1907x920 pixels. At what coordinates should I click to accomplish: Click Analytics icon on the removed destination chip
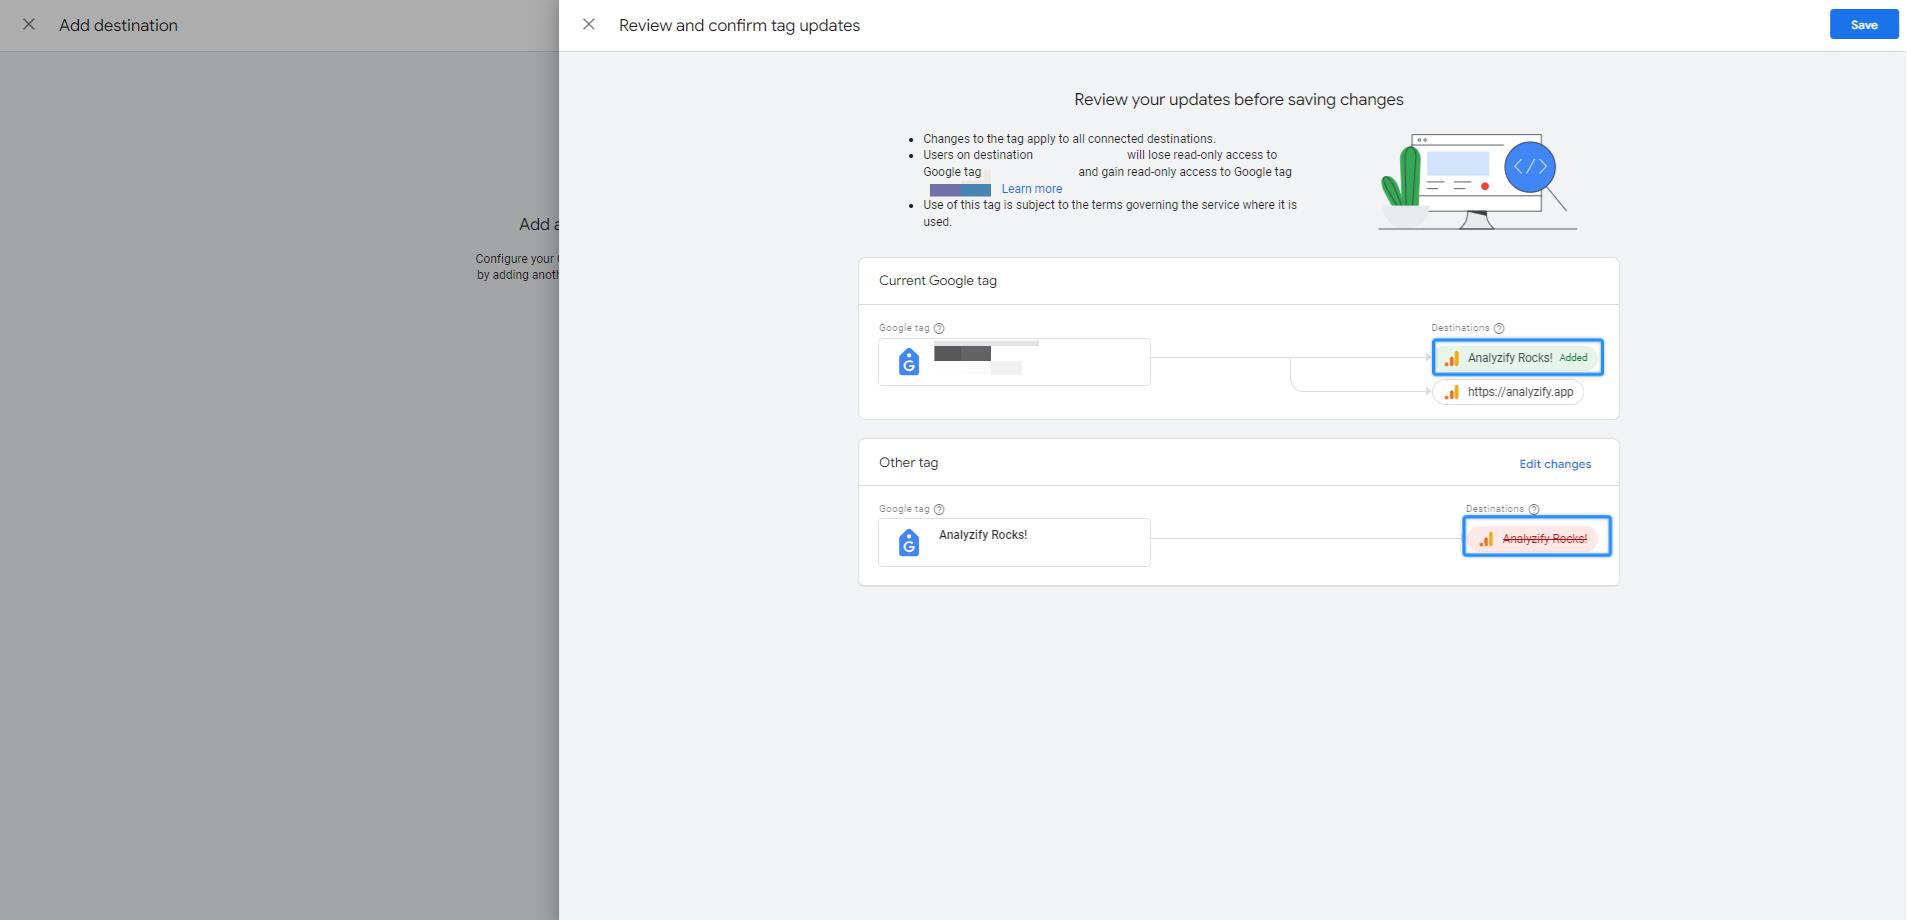[1486, 539]
